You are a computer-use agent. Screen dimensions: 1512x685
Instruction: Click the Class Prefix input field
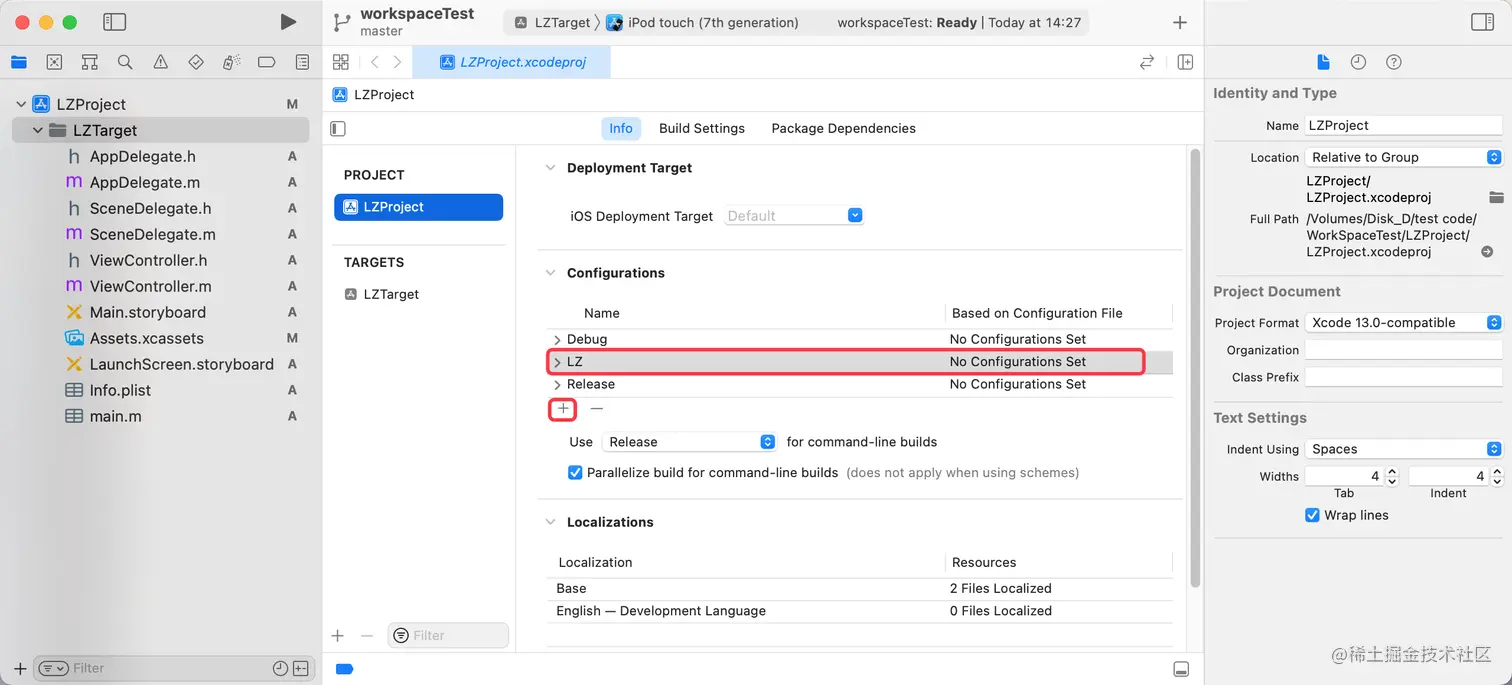pyautogui.click(x=1404, y=377)
